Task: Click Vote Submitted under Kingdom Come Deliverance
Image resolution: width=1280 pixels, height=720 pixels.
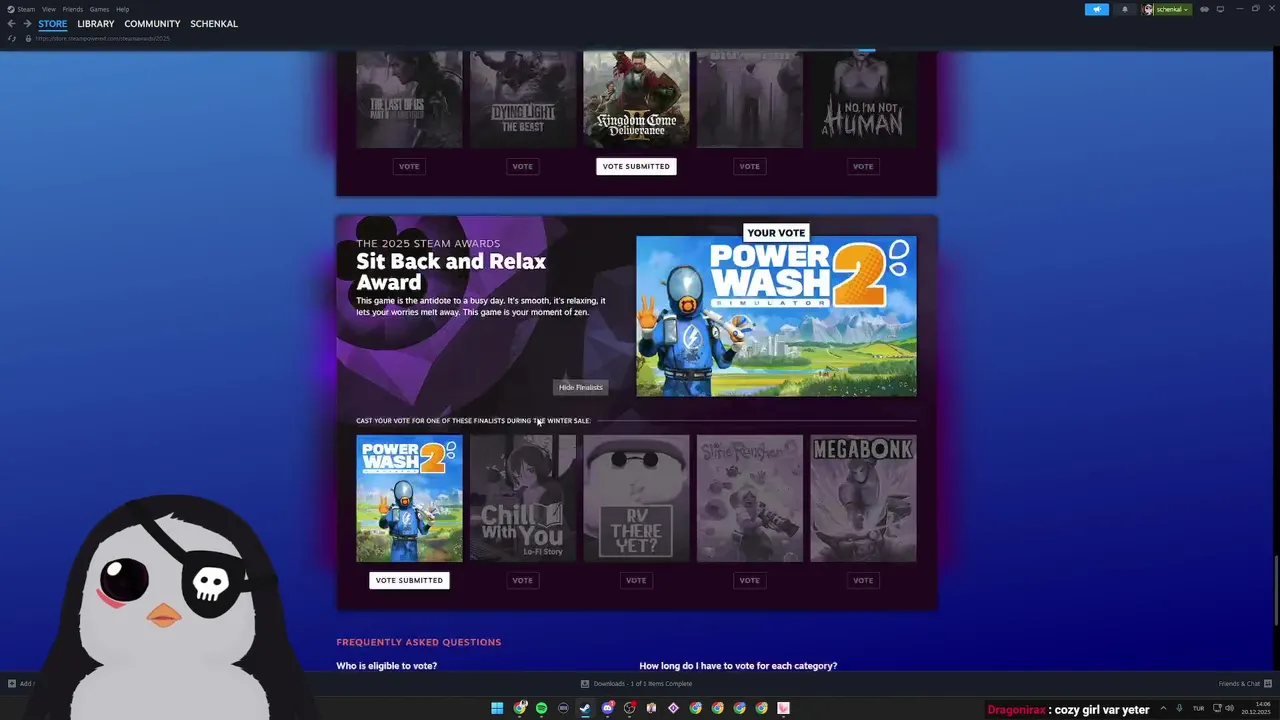Action: click(x=636, y=166)
